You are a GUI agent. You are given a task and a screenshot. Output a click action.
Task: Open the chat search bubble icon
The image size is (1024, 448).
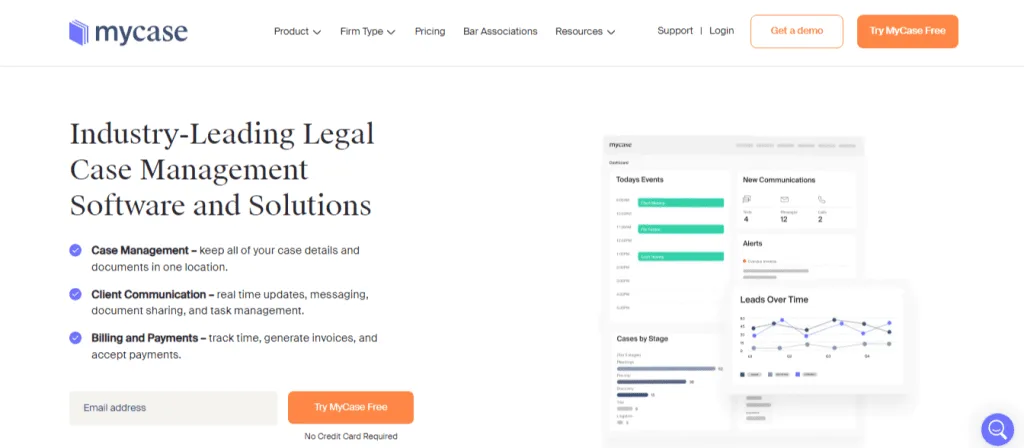point(997,429)
